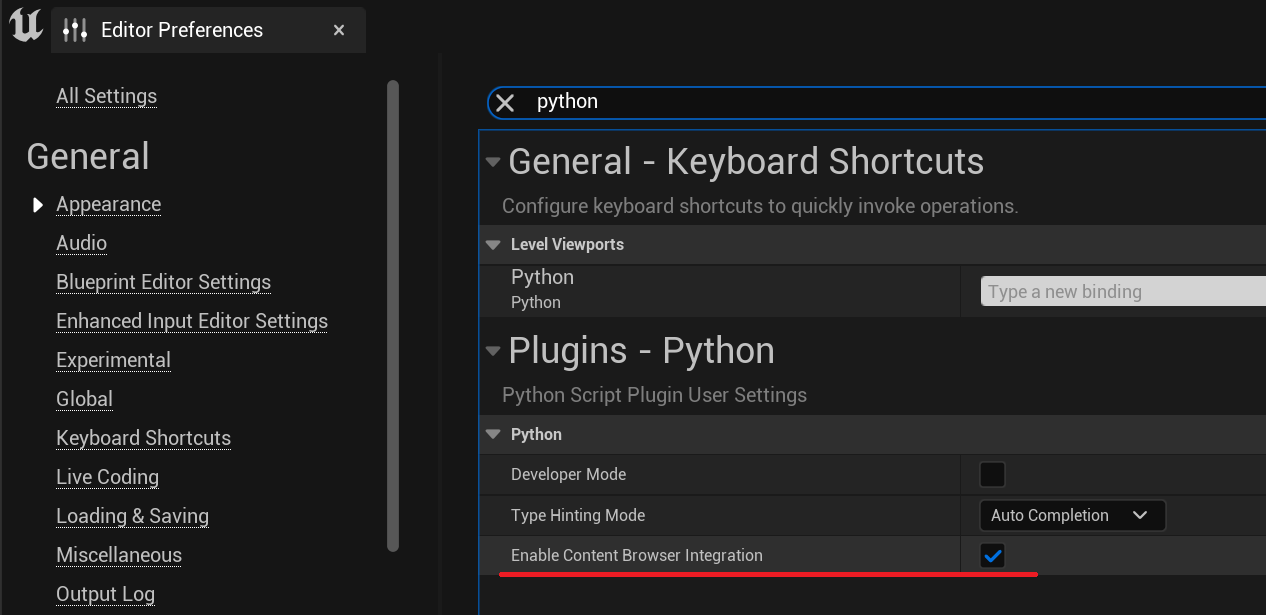Collapse the Python settings category

[492, 434]
